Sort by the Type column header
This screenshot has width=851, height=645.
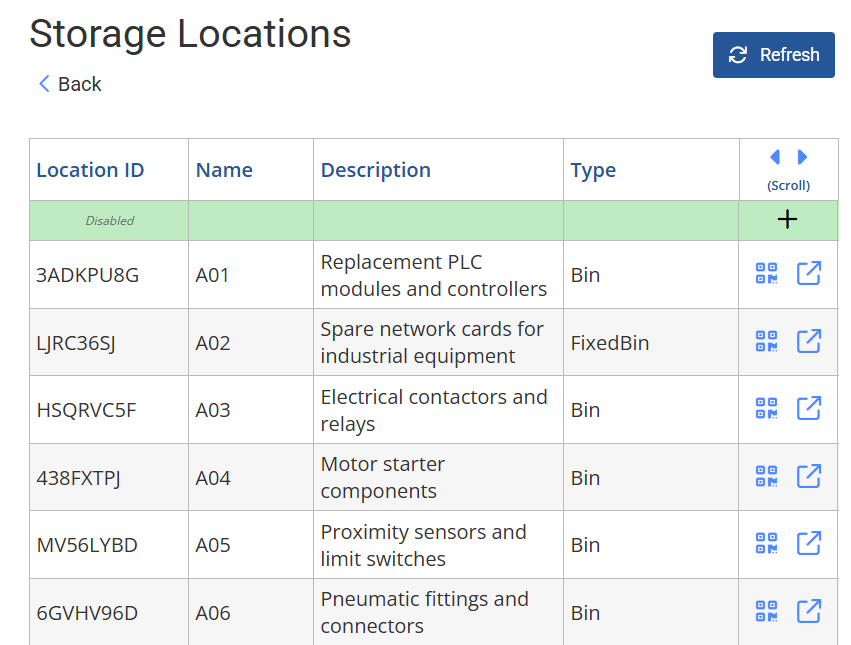point(593,170)
